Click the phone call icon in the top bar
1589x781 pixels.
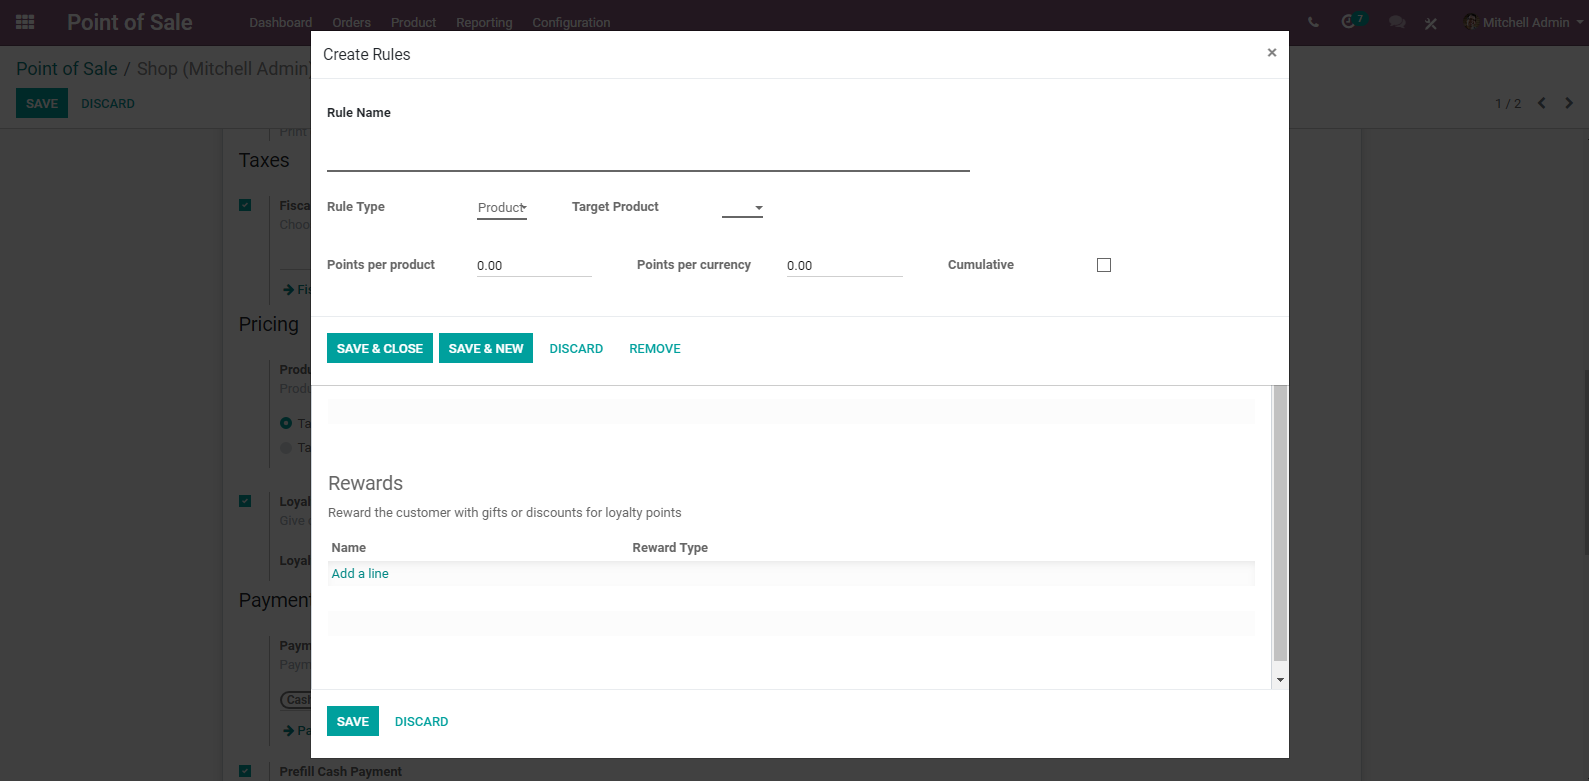pos(1313,22)
